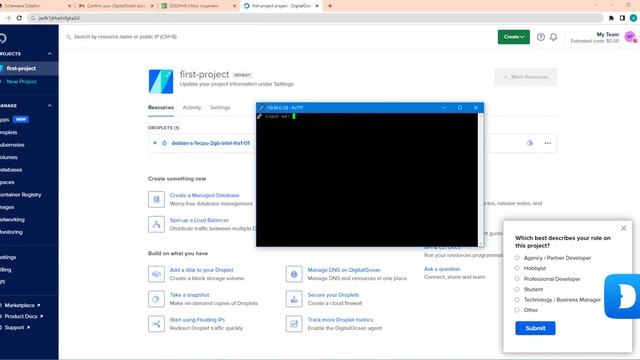Open Volumes in the sidebar
Image resolution: width=640 pixels, height=360 pixels.
click(9, 157)
